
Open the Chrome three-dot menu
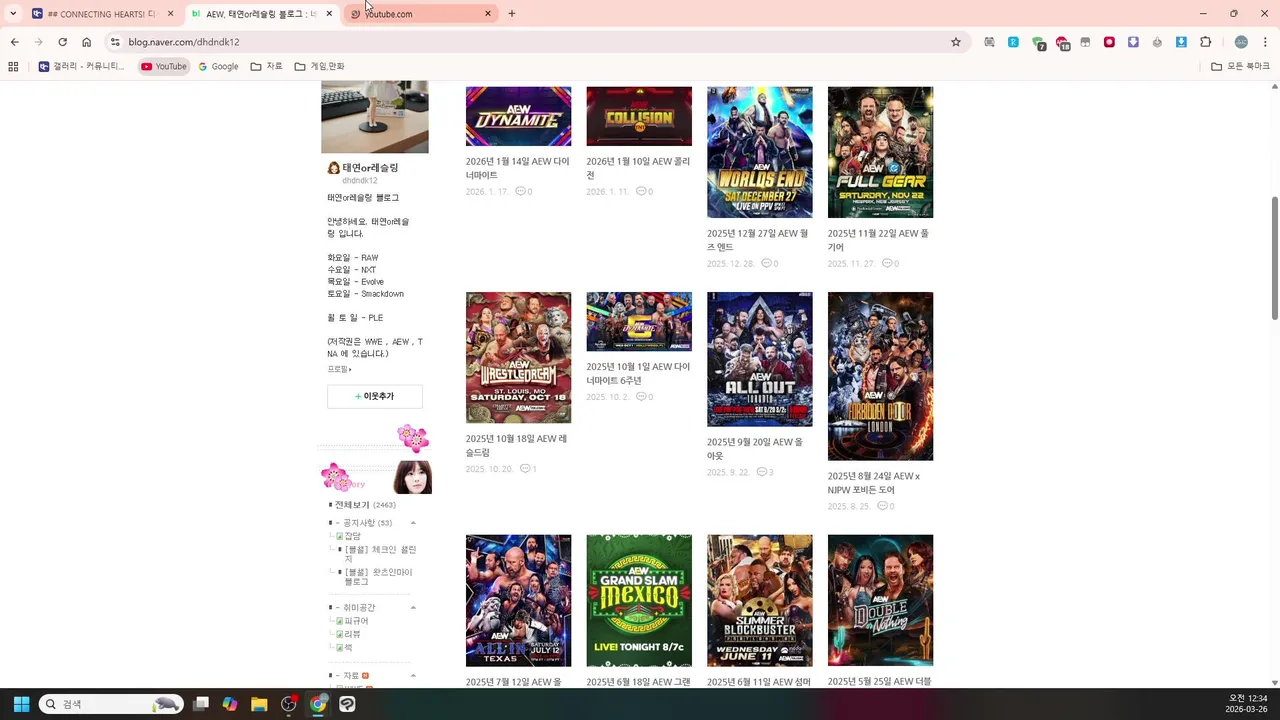[1265, 42]
